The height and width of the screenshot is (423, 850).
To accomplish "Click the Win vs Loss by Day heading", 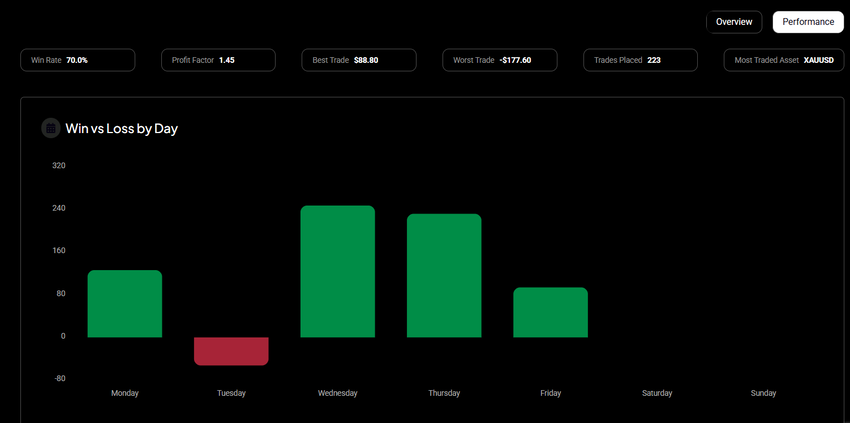I will tap(121, 128).
